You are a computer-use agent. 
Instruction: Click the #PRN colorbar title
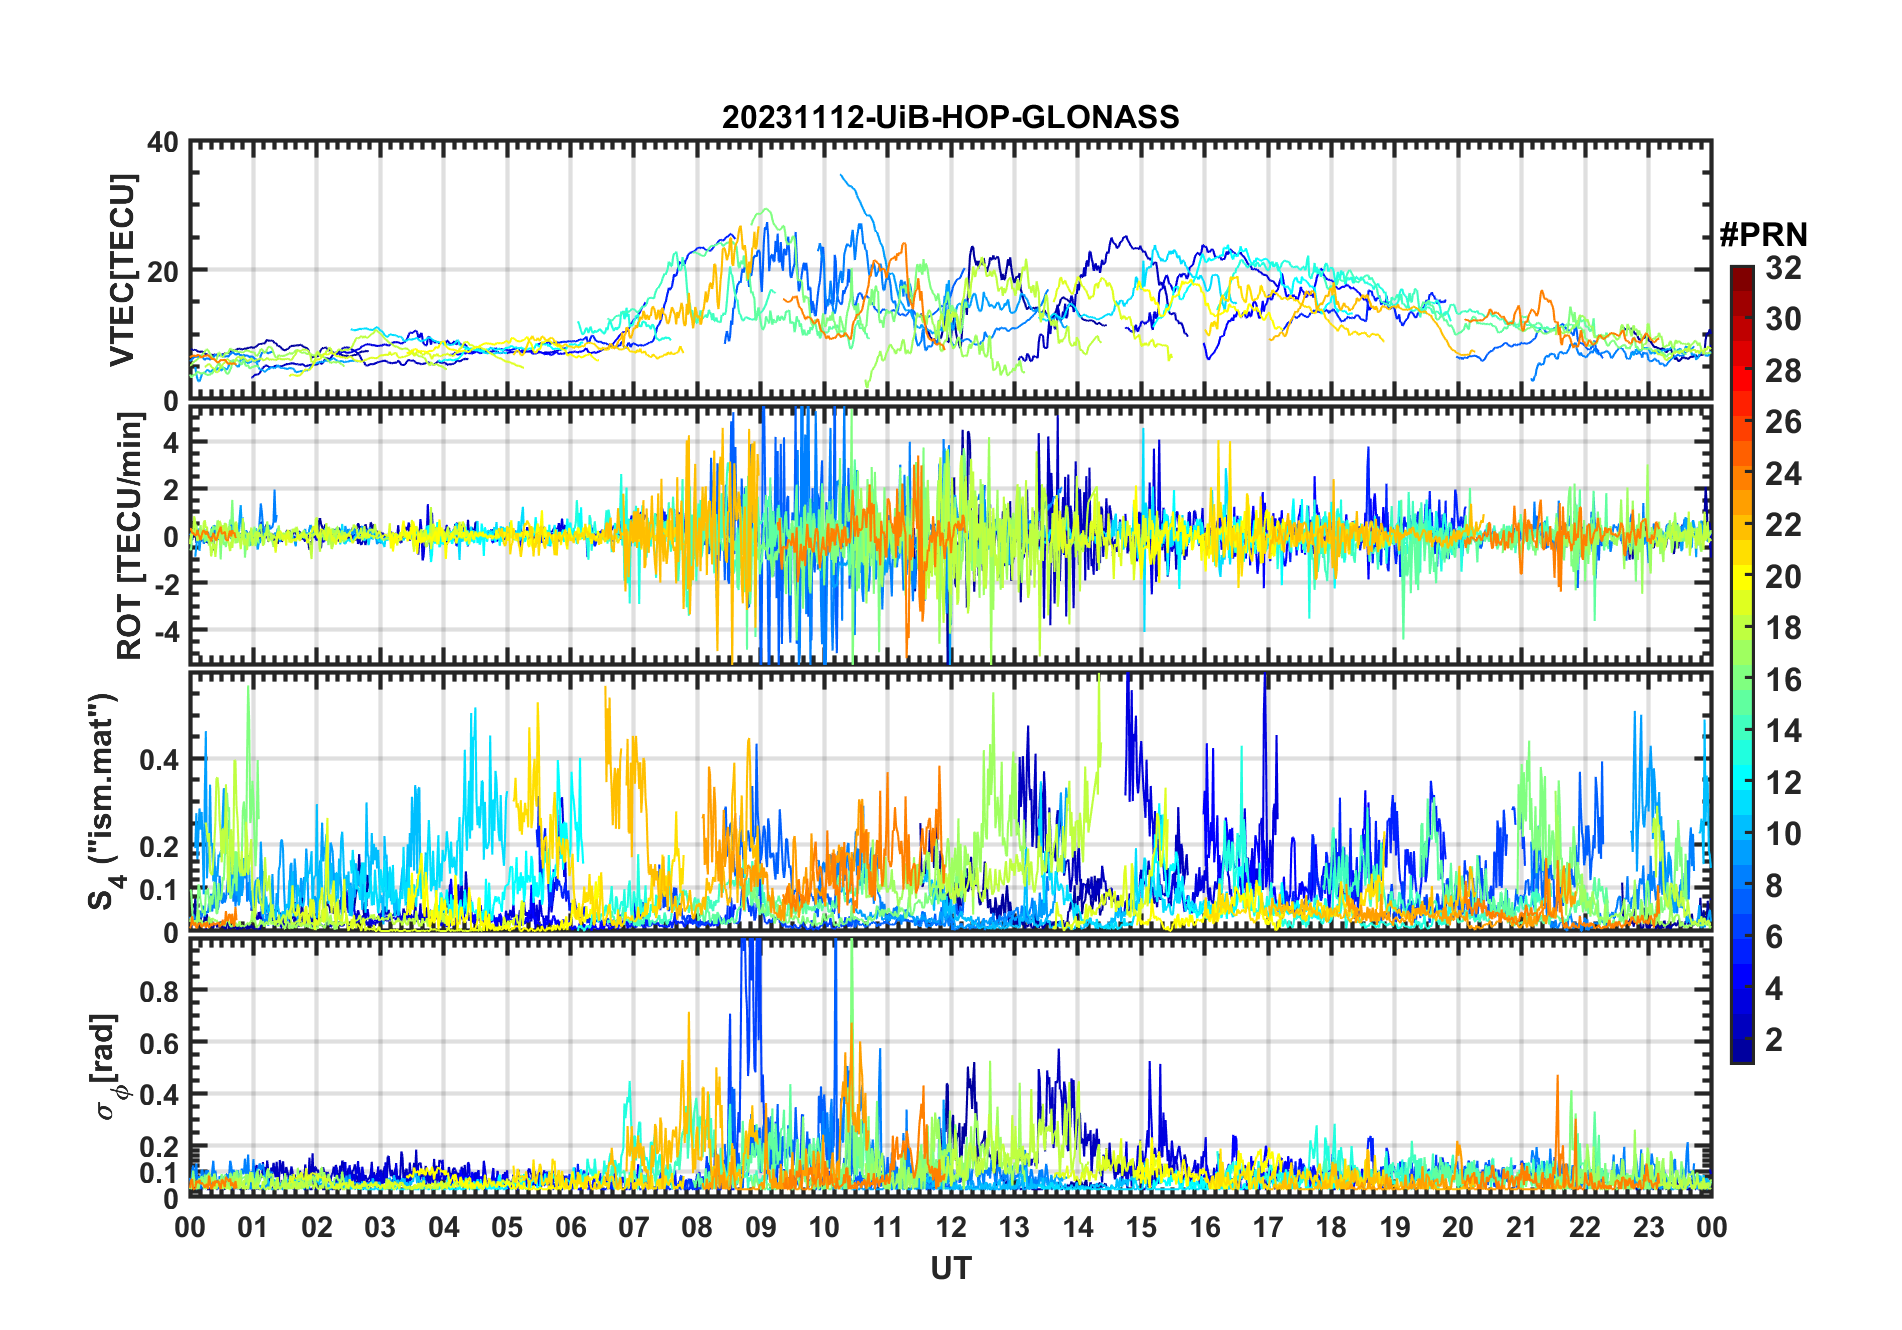coord(1763,235)
